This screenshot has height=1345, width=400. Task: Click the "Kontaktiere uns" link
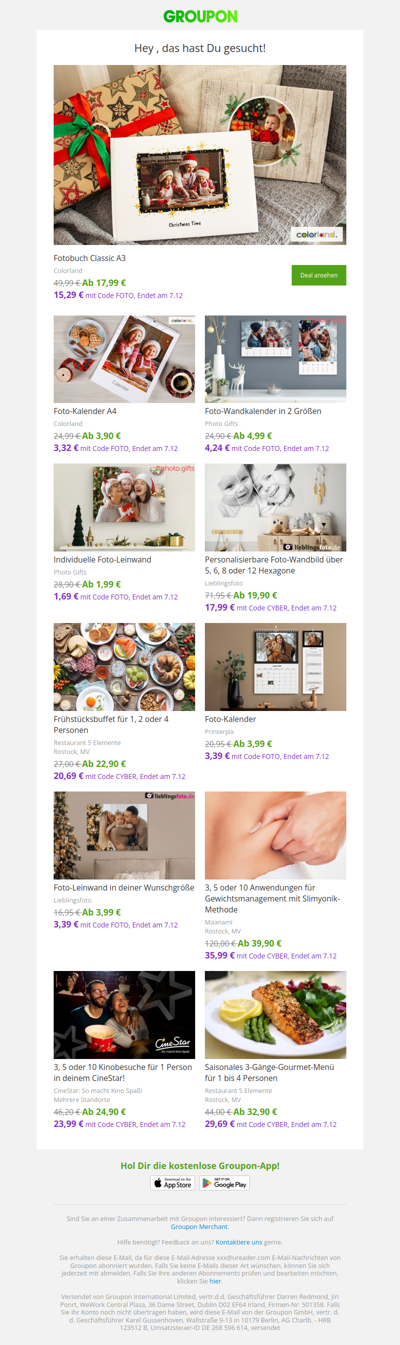click(238, 1241)
